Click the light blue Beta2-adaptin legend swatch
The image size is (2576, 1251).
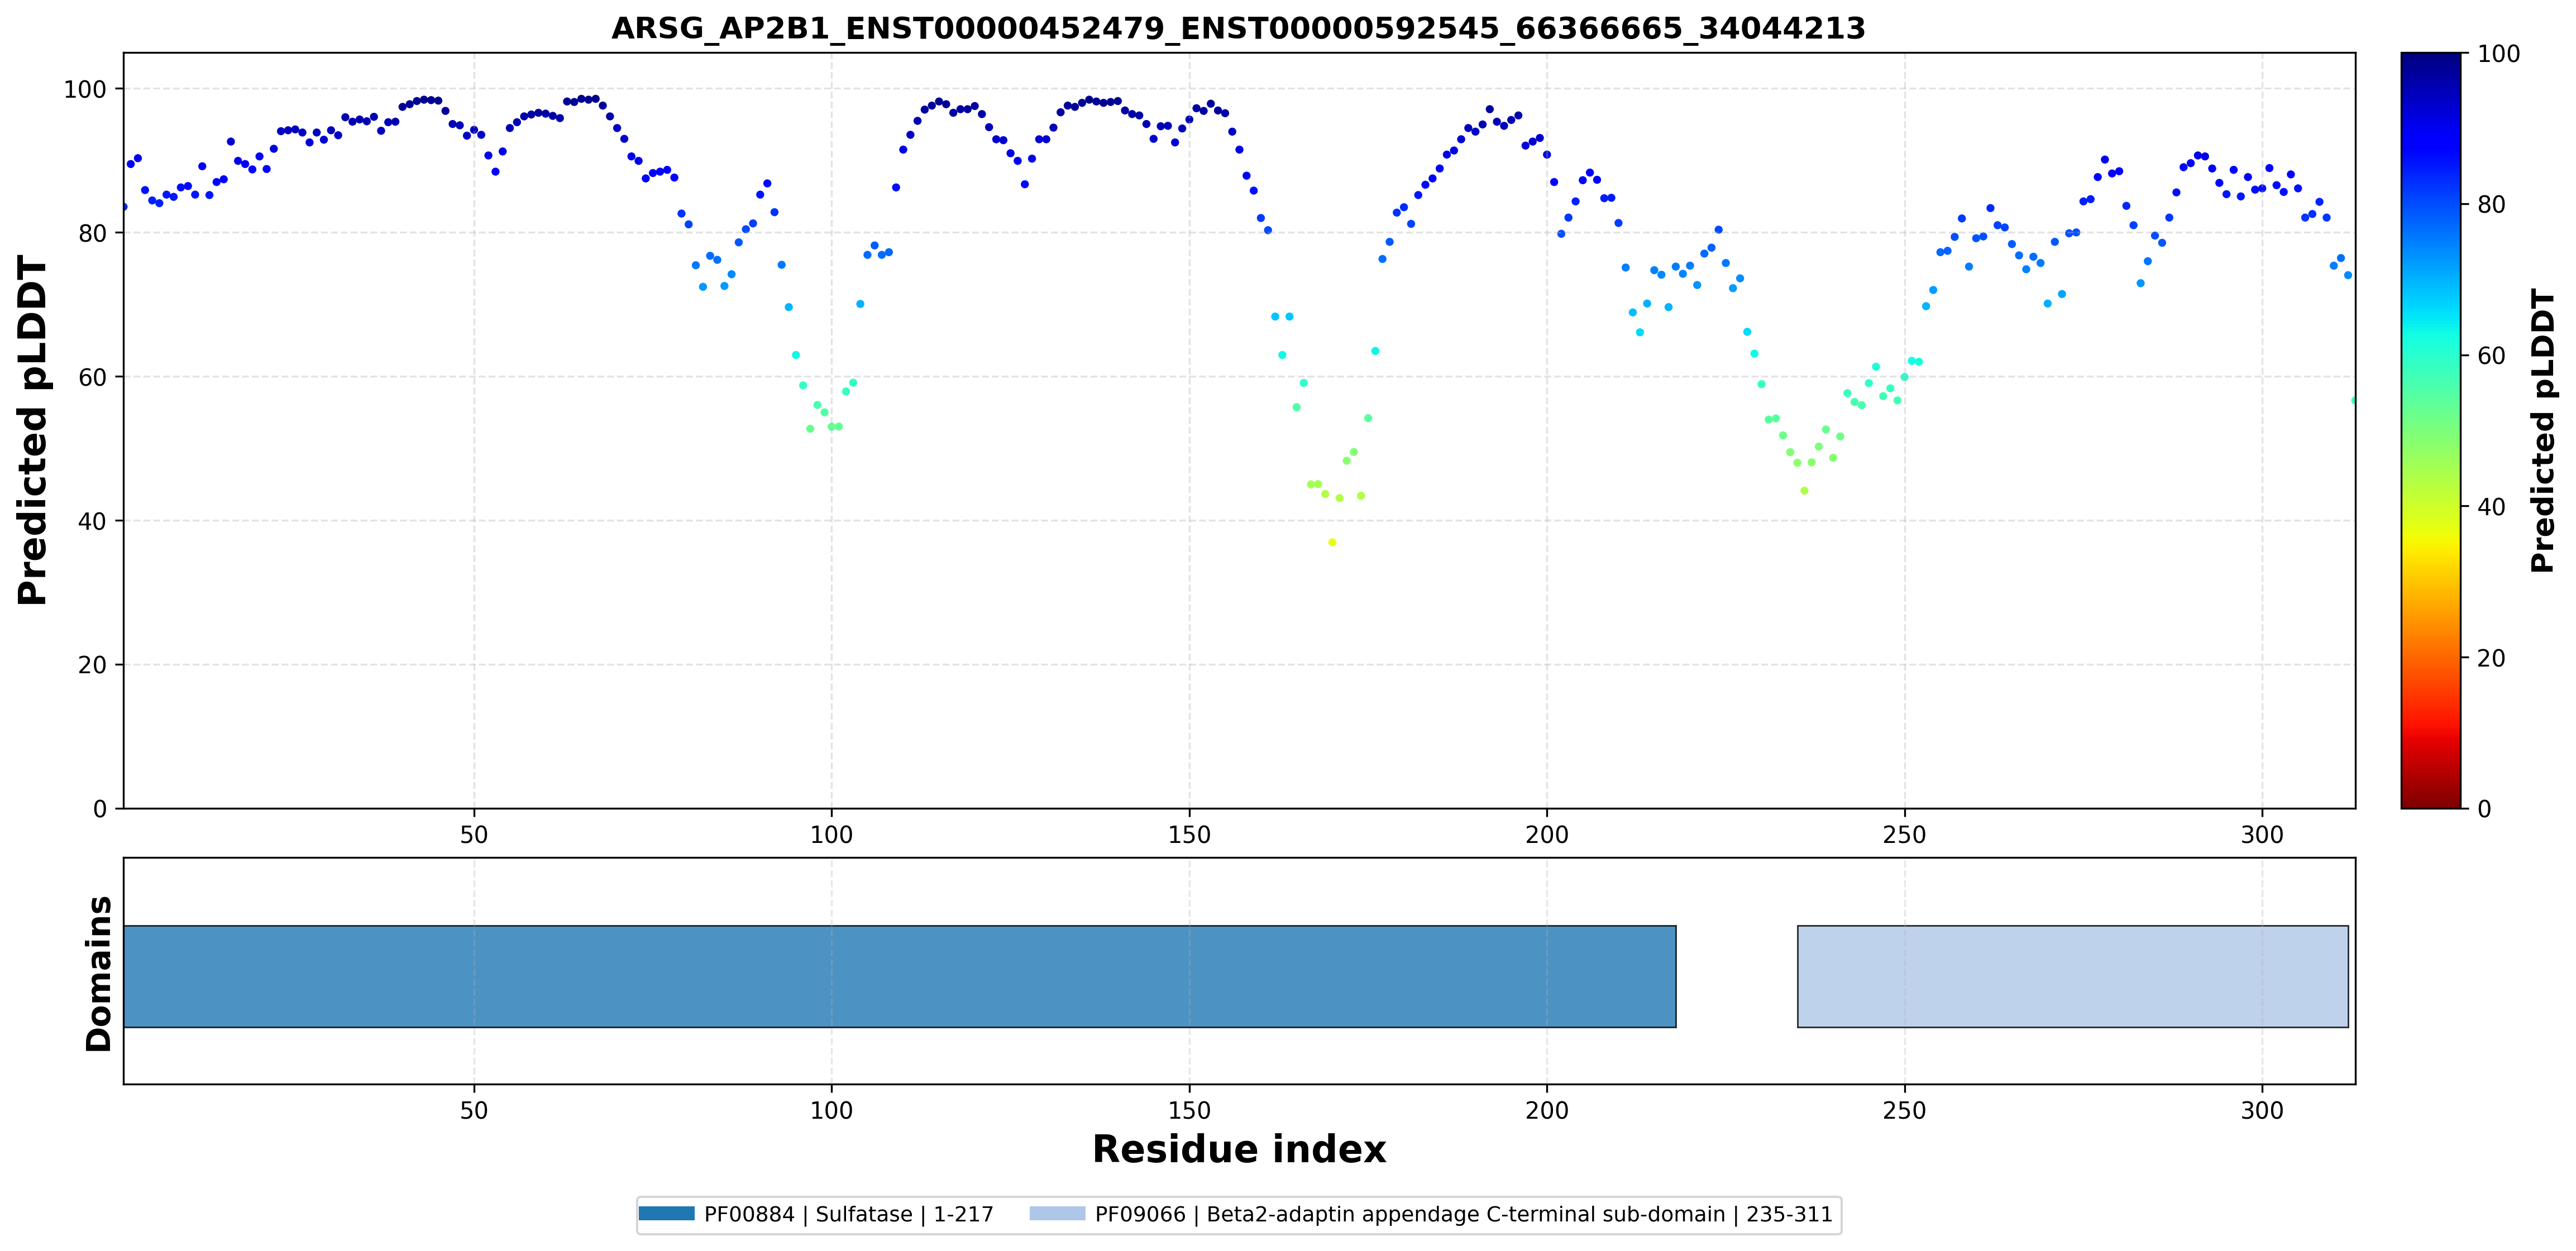(1057, 1214)
